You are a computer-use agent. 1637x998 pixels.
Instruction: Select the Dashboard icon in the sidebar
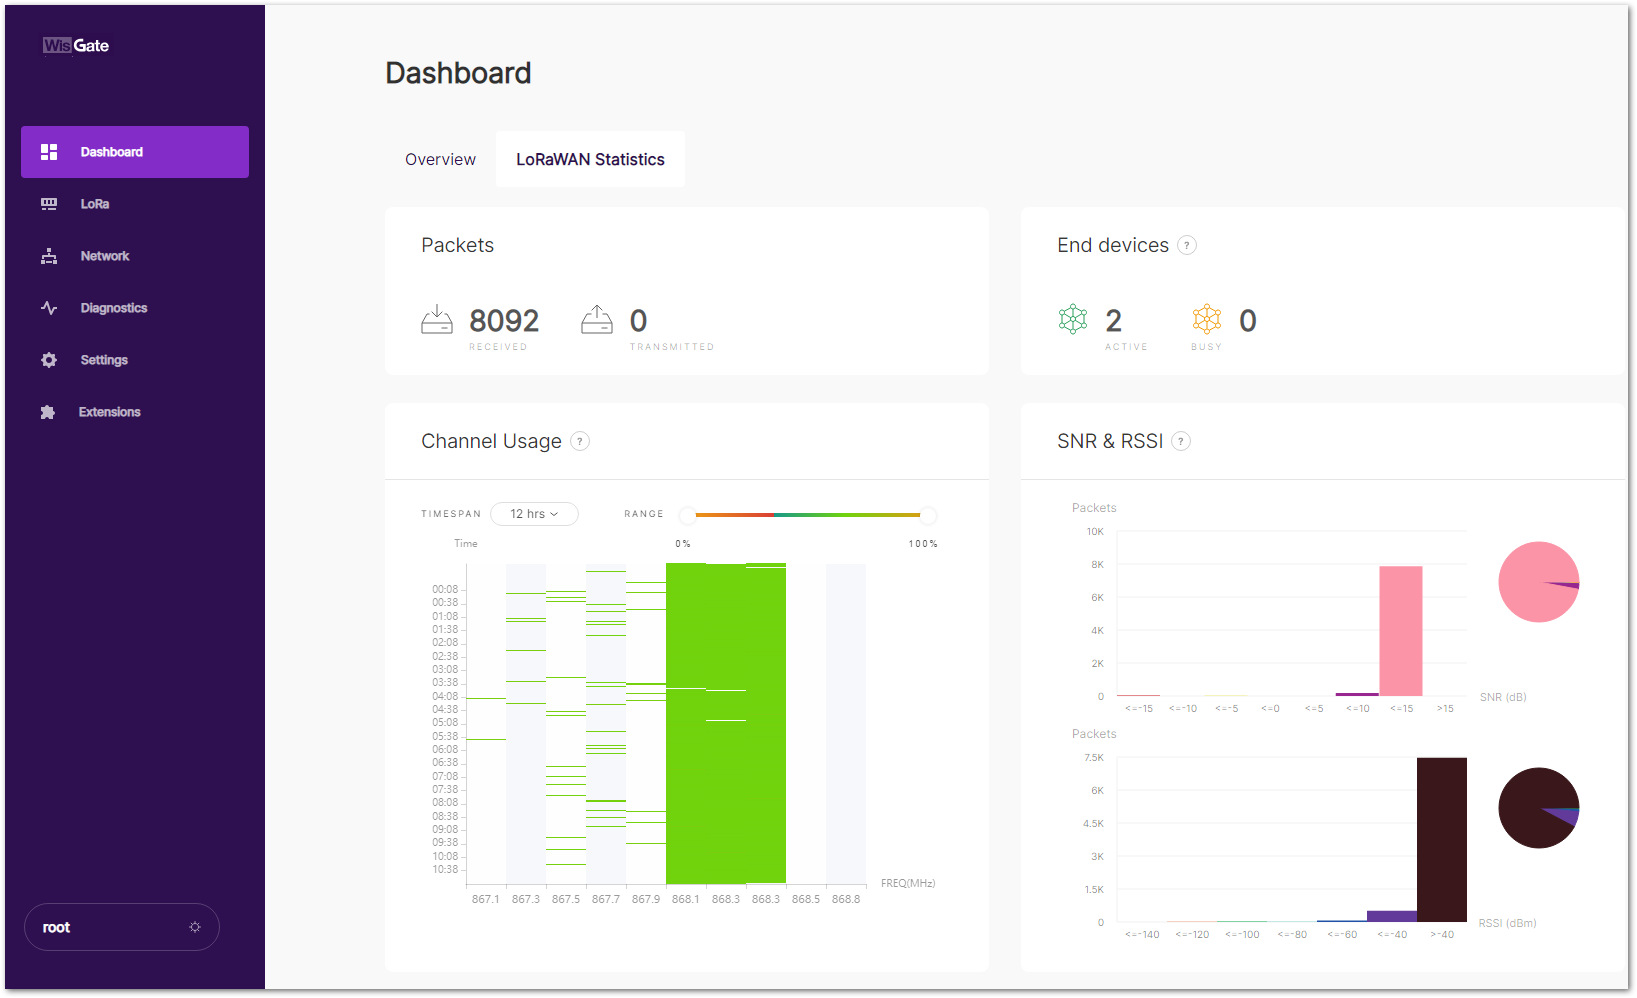click(x=49, y=151)
